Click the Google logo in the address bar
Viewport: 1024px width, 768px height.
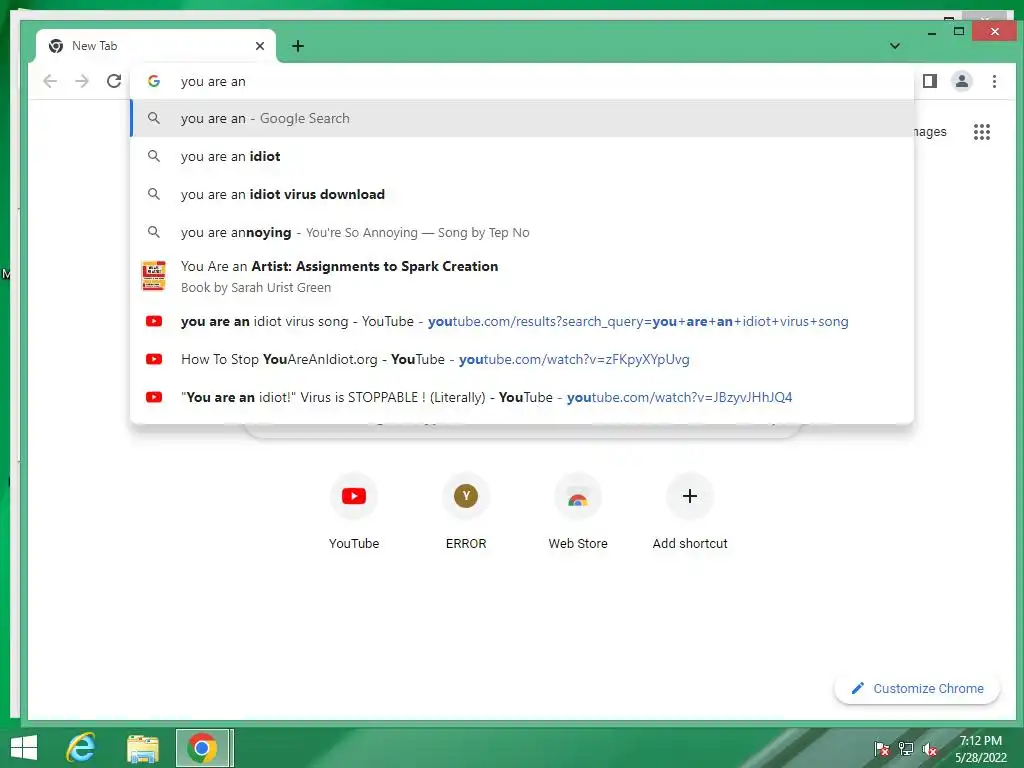point(154,81)
